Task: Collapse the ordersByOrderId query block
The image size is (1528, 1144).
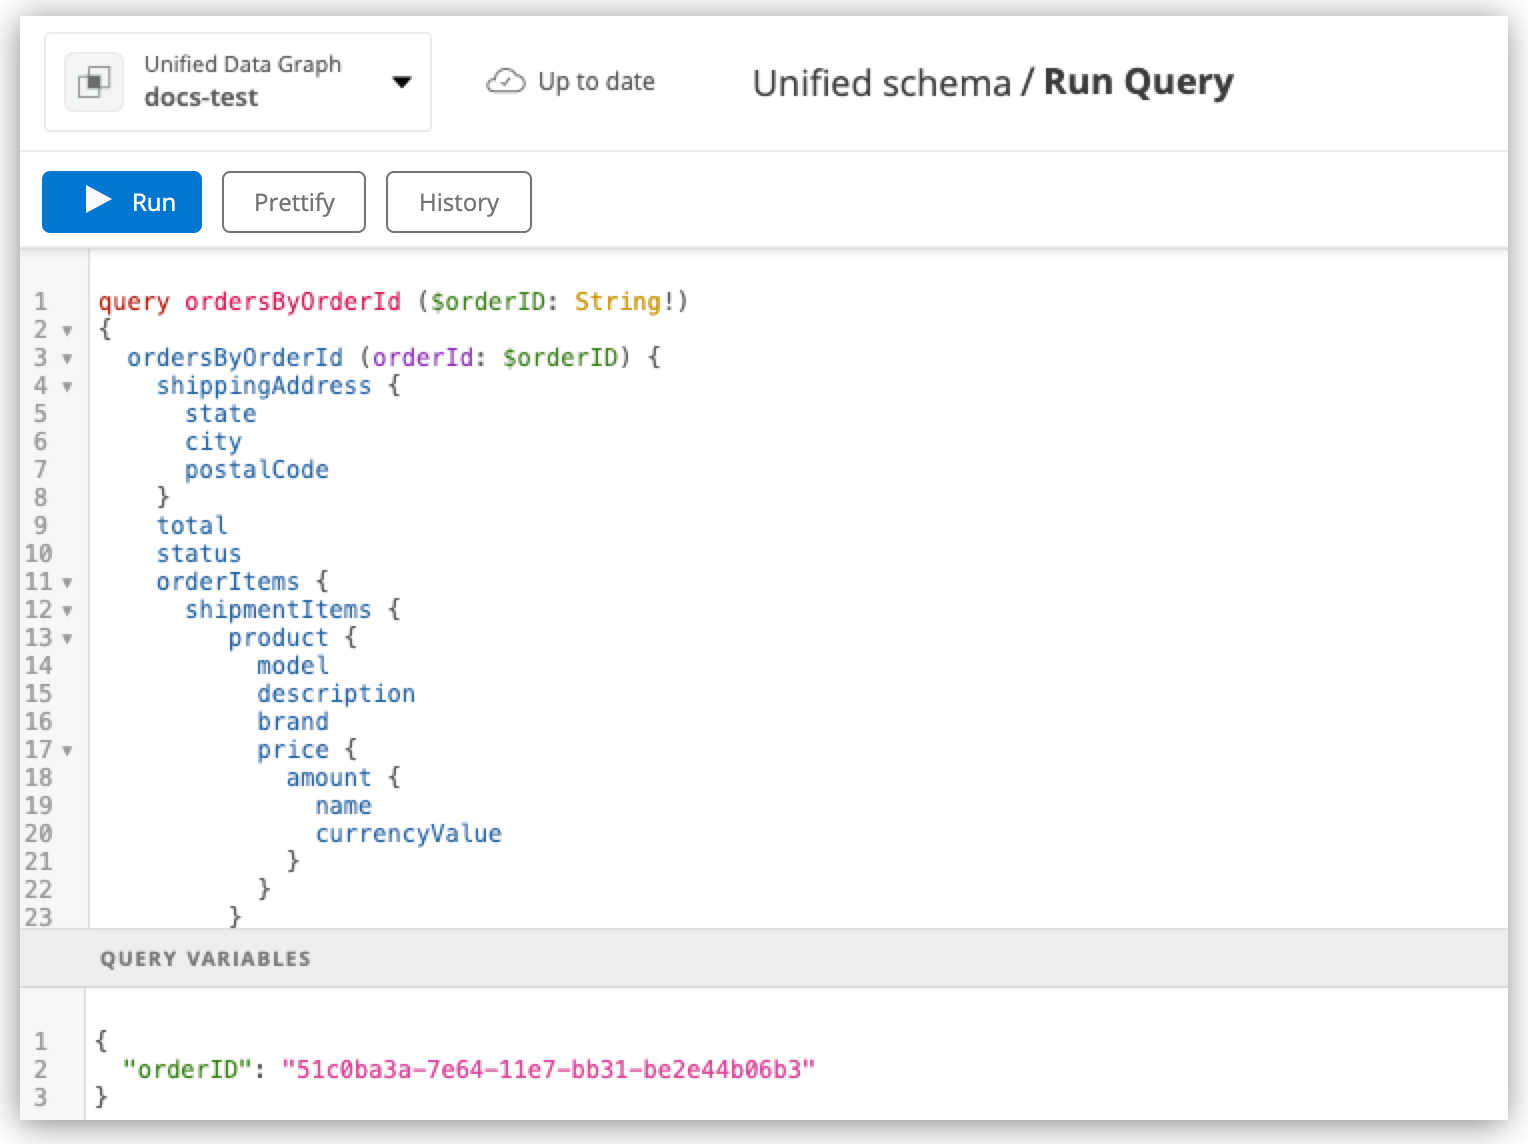Action: [x=66, y=357]
